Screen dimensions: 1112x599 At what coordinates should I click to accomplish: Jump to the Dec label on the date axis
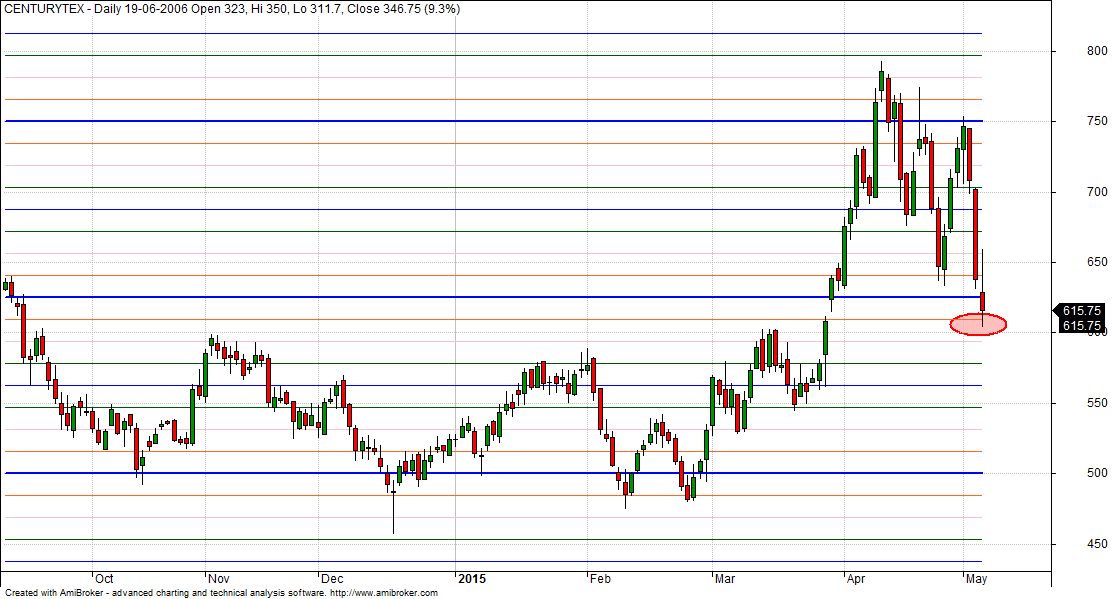[333, 578]
